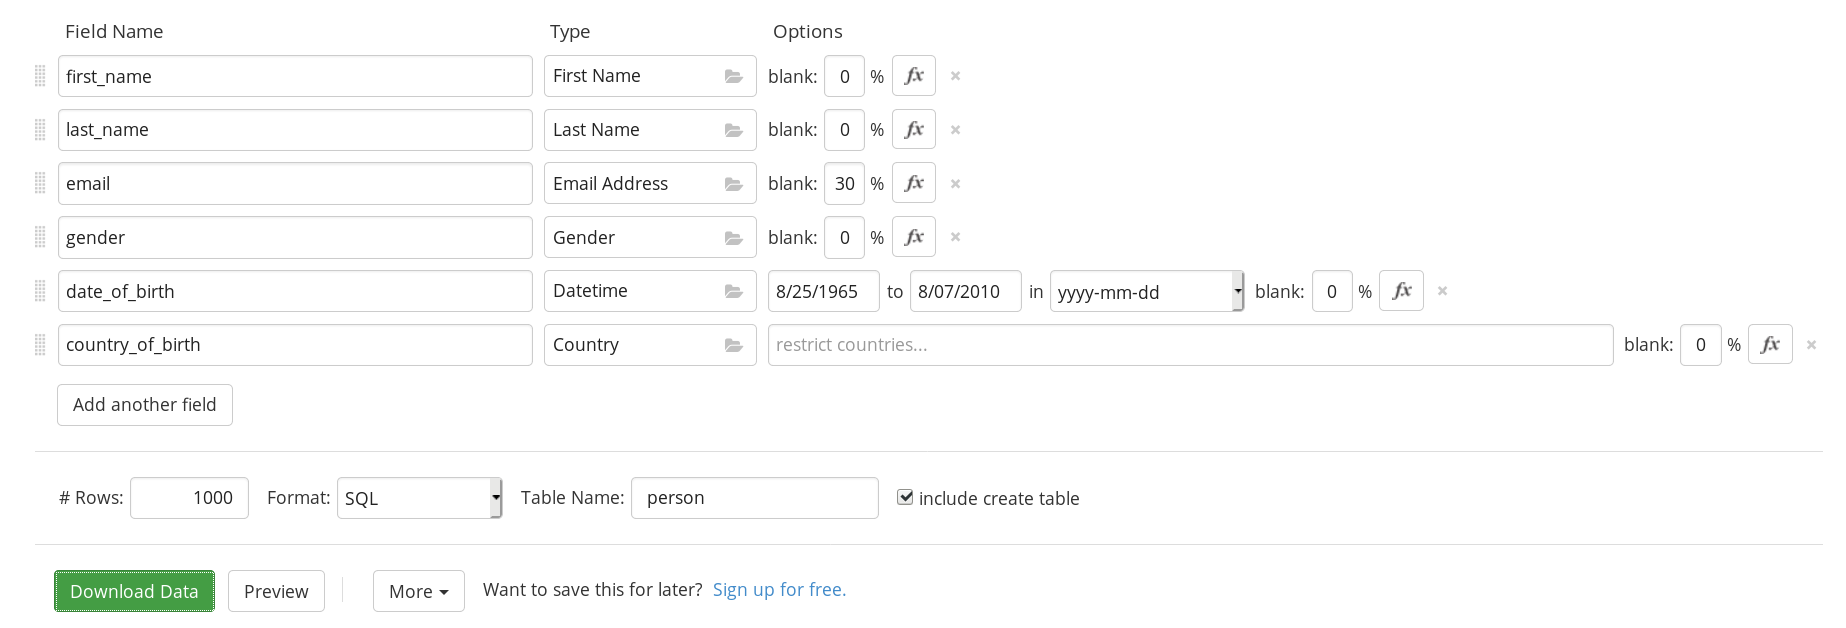Screen dimensions: 1846x628
Task: Grab the drag handle for first_name row
Action: click(x=40, y=76)
